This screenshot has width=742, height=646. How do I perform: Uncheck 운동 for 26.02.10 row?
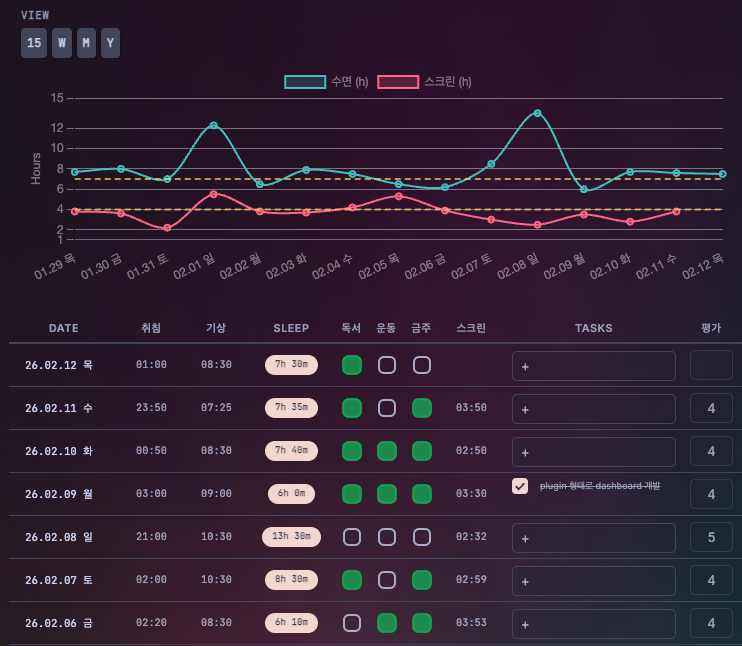click(387, 451)
